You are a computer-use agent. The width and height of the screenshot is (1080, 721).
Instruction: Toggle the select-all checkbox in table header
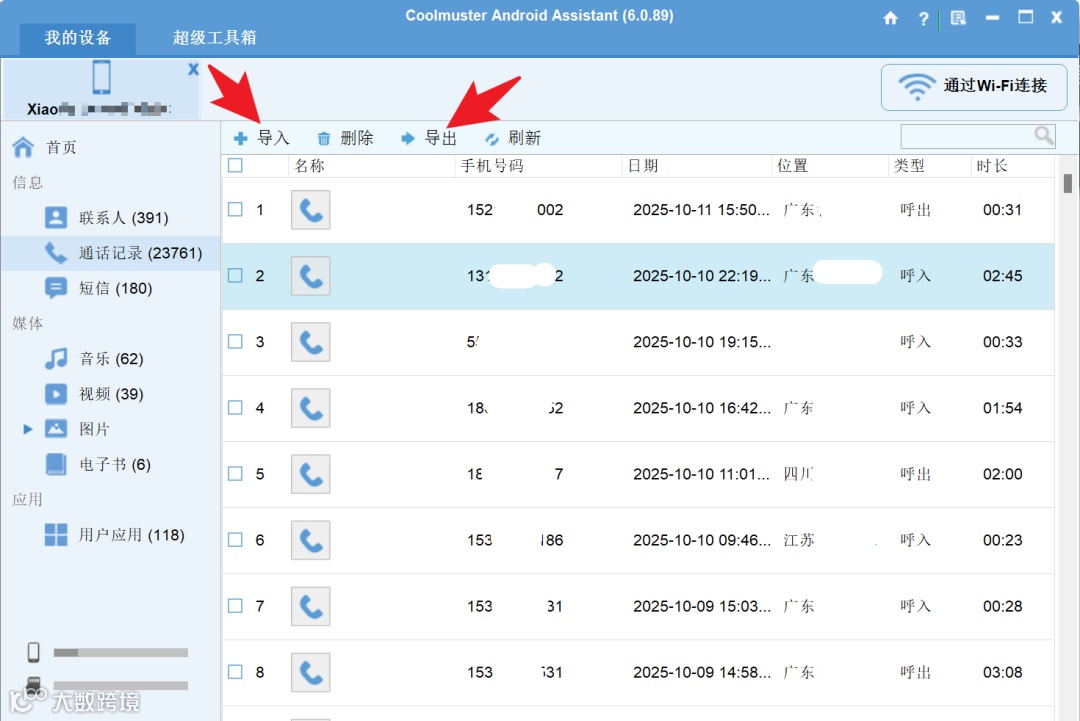[x=236, y=165]
